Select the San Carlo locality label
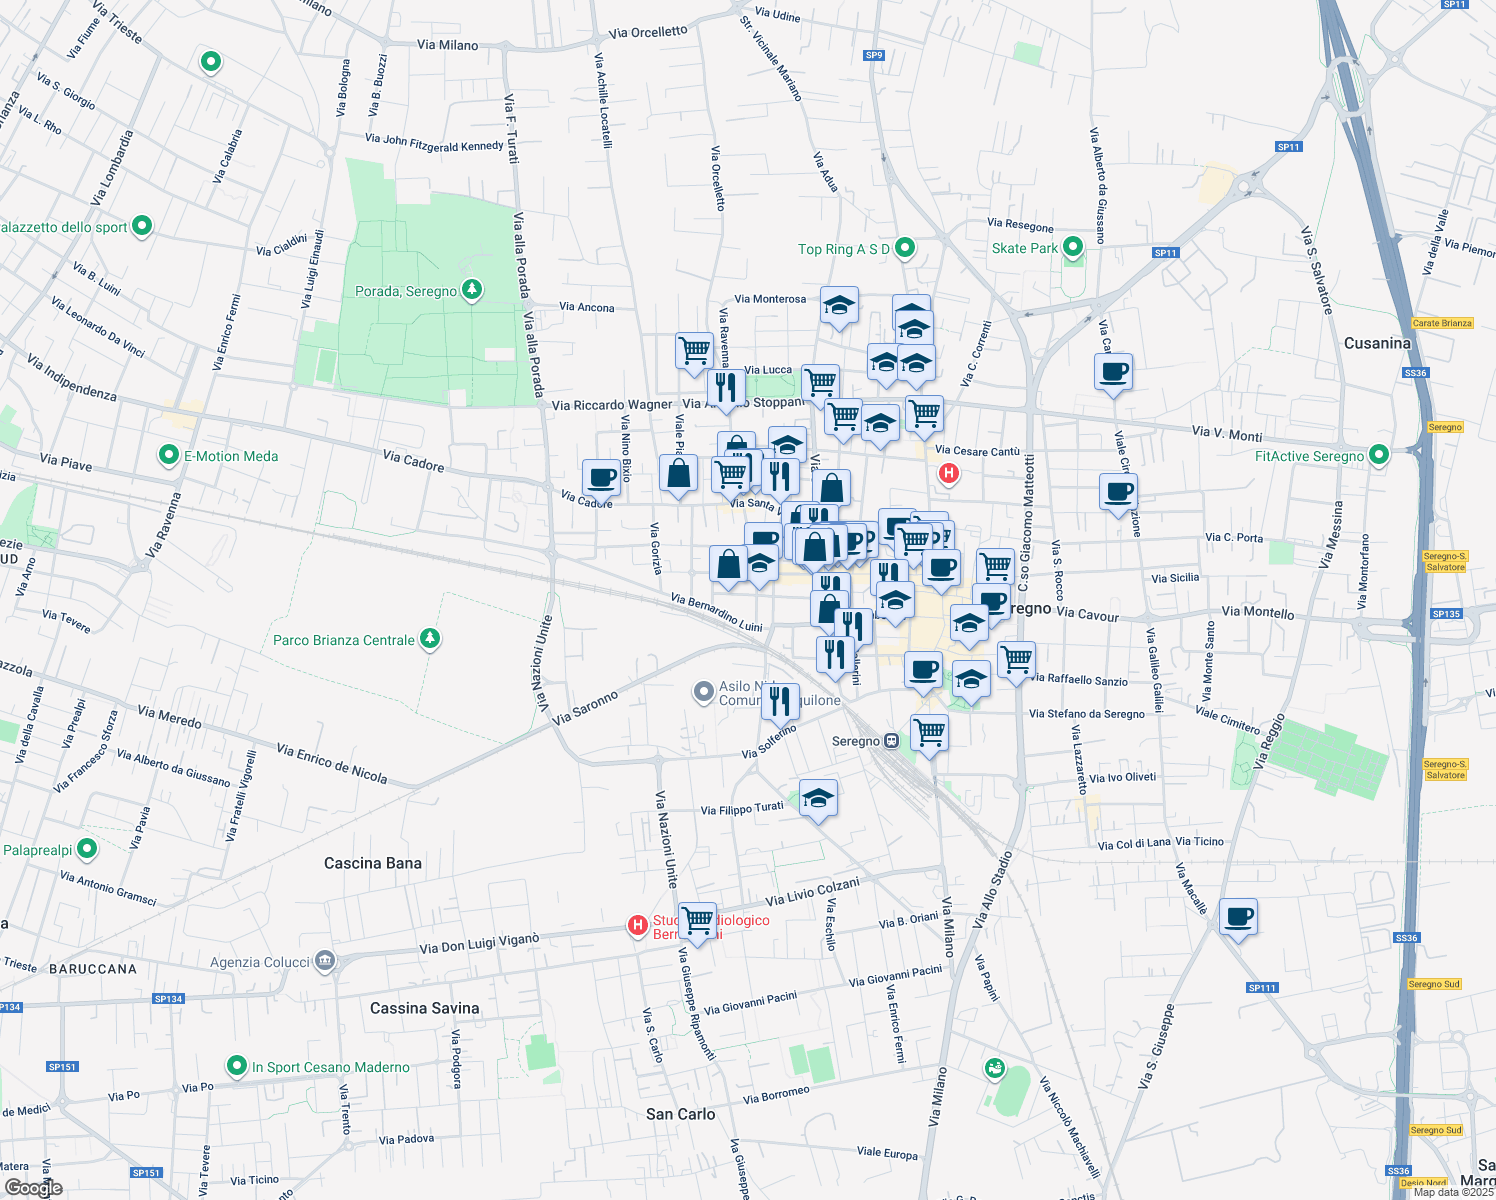 (x=680, y=1114)
